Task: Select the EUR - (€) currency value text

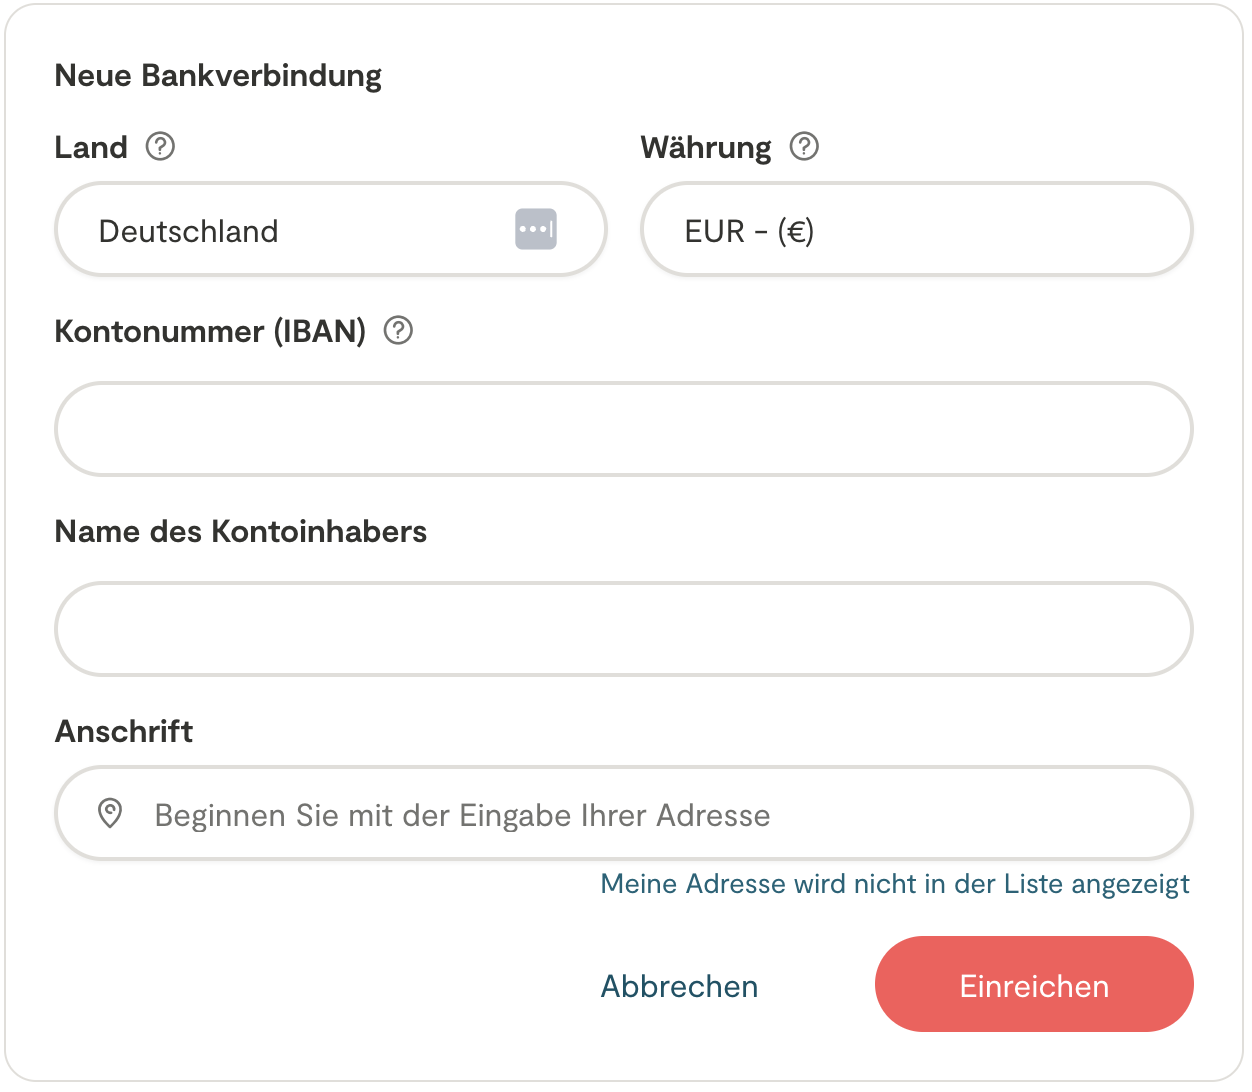Action: click(749, 231)
